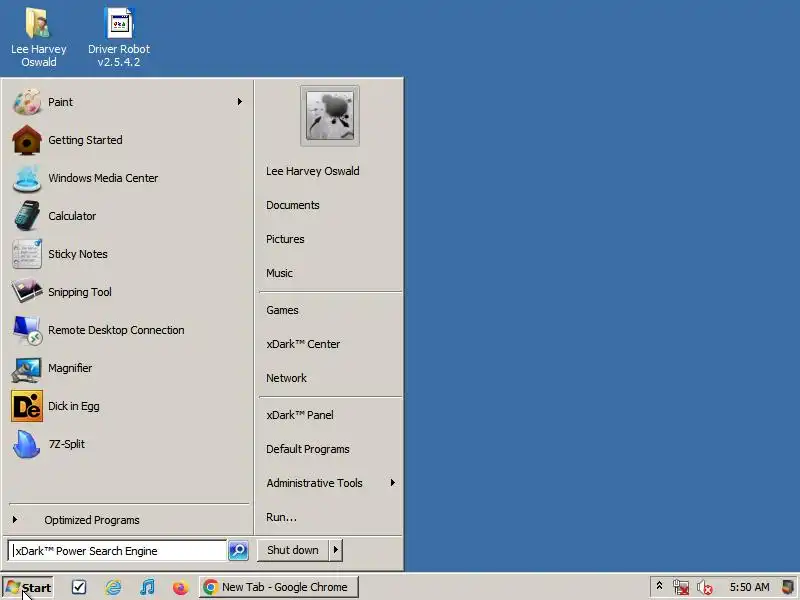Open Administrative Tools entry
Viewport: 800px width, 600px height.
click(x=314, y=483)
